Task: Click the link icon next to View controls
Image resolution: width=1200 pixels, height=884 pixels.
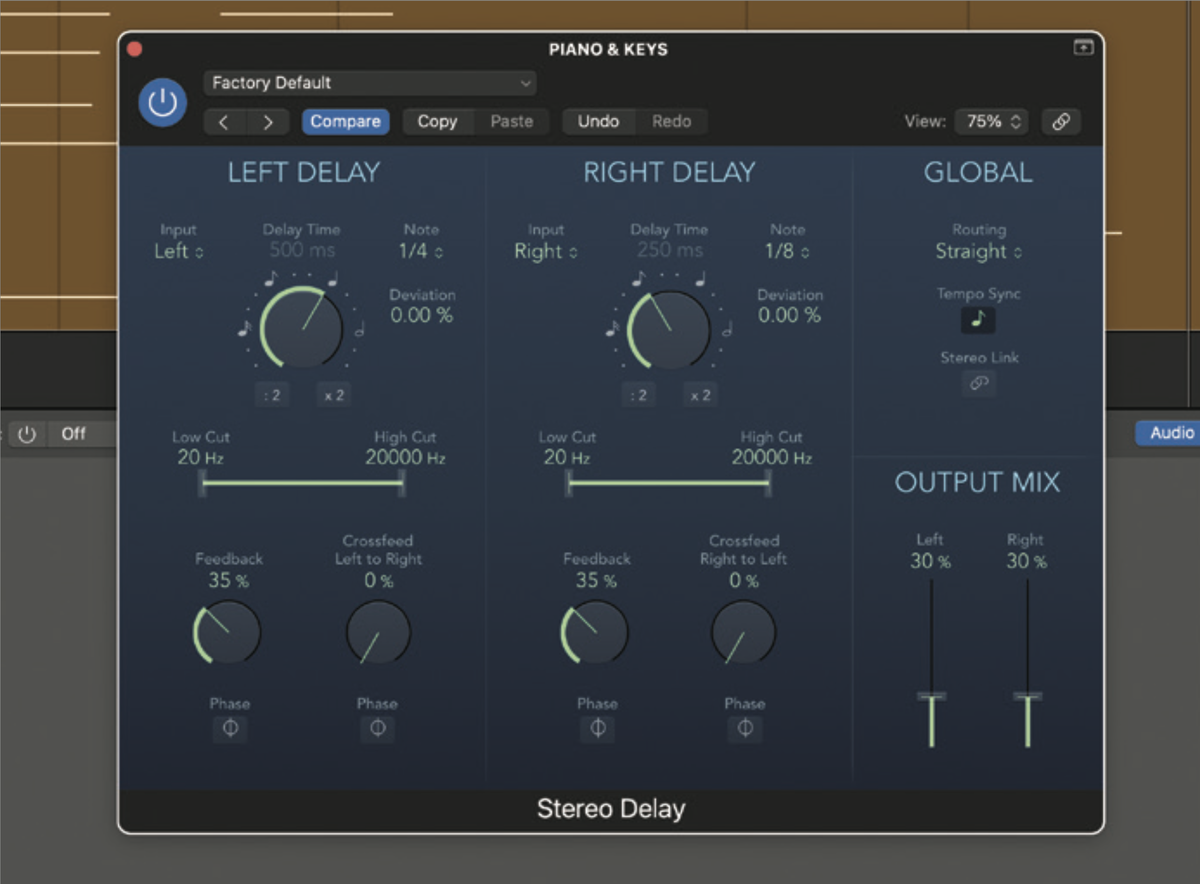Action: pos(1061,121)
